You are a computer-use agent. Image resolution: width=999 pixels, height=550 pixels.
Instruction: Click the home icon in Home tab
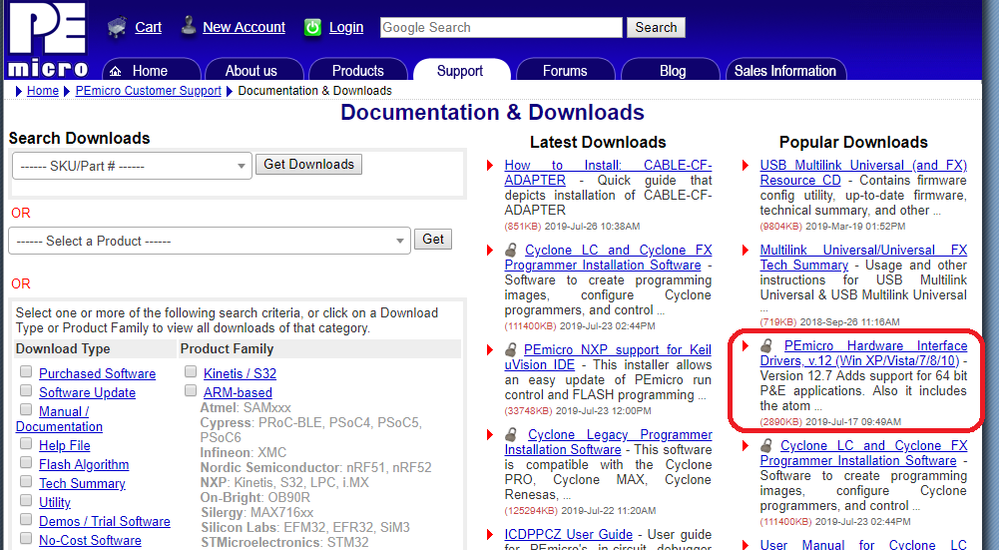pyautogui.click(x=115, y=71)
